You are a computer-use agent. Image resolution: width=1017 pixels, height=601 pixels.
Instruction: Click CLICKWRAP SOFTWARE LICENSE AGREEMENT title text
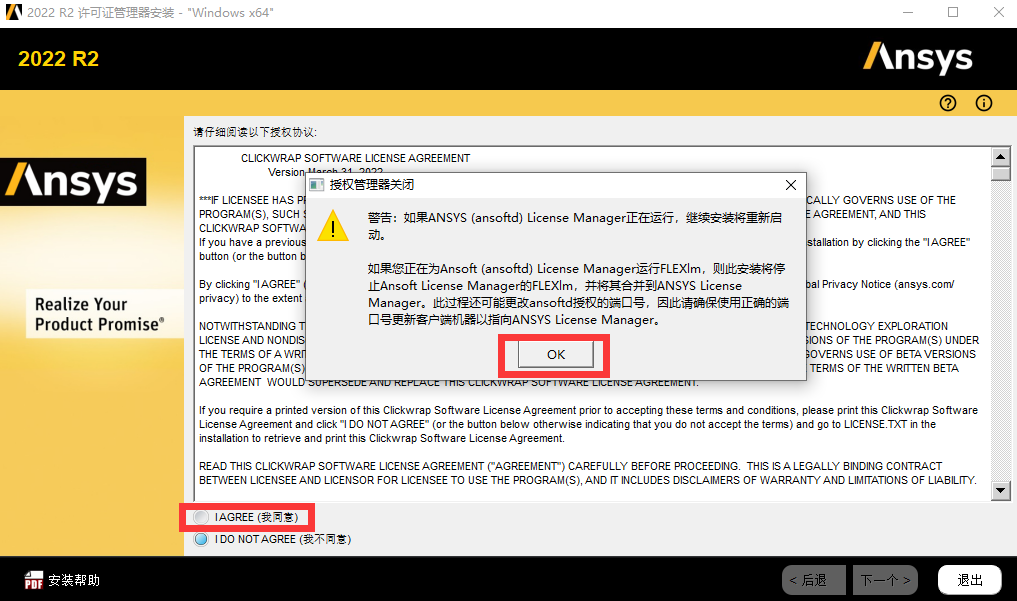point(355,158)
